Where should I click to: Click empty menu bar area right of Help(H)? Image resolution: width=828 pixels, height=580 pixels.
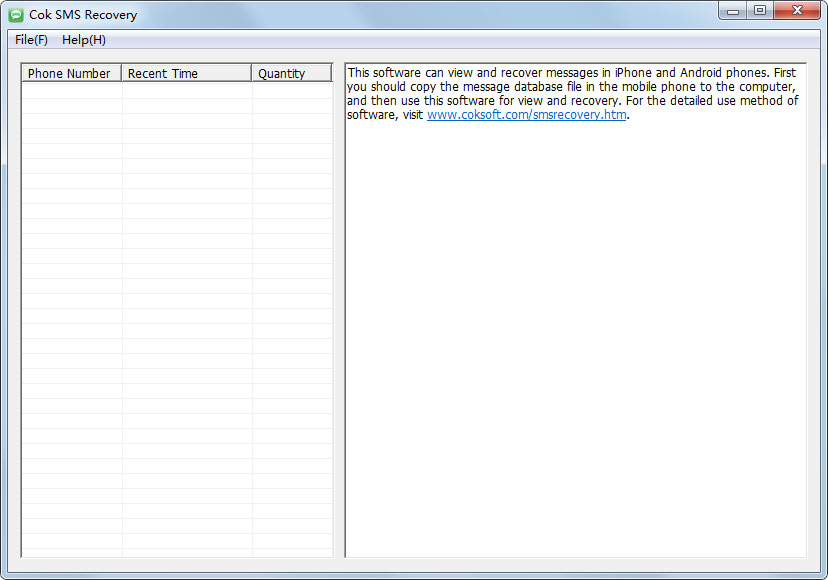click(x=450, y=40)
